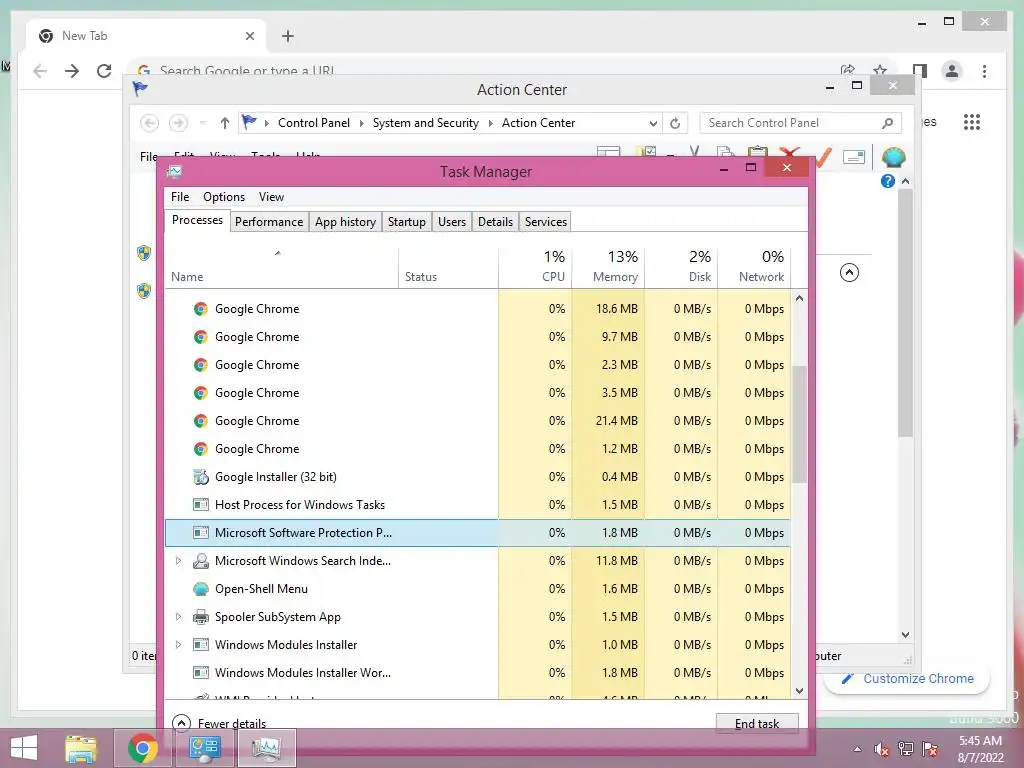This screenshot has height=768, width=1024.
Task: Click Chrome forward navigation arrow
Action: (x=72, y=71)
